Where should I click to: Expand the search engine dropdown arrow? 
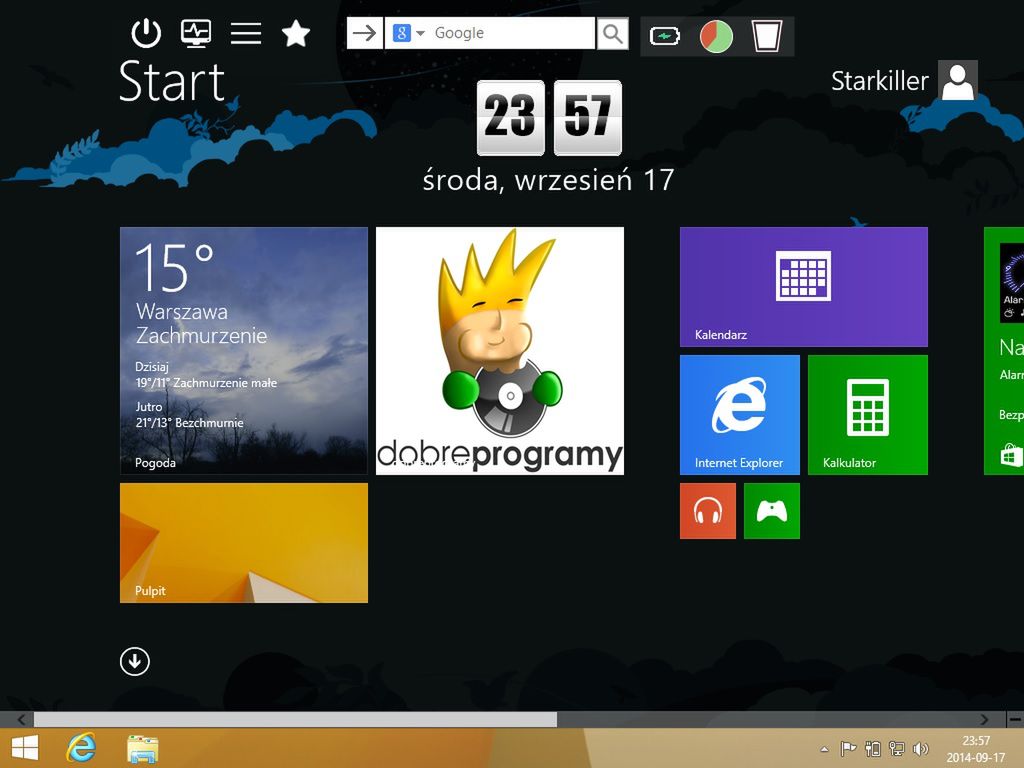(x=421, y=33)
